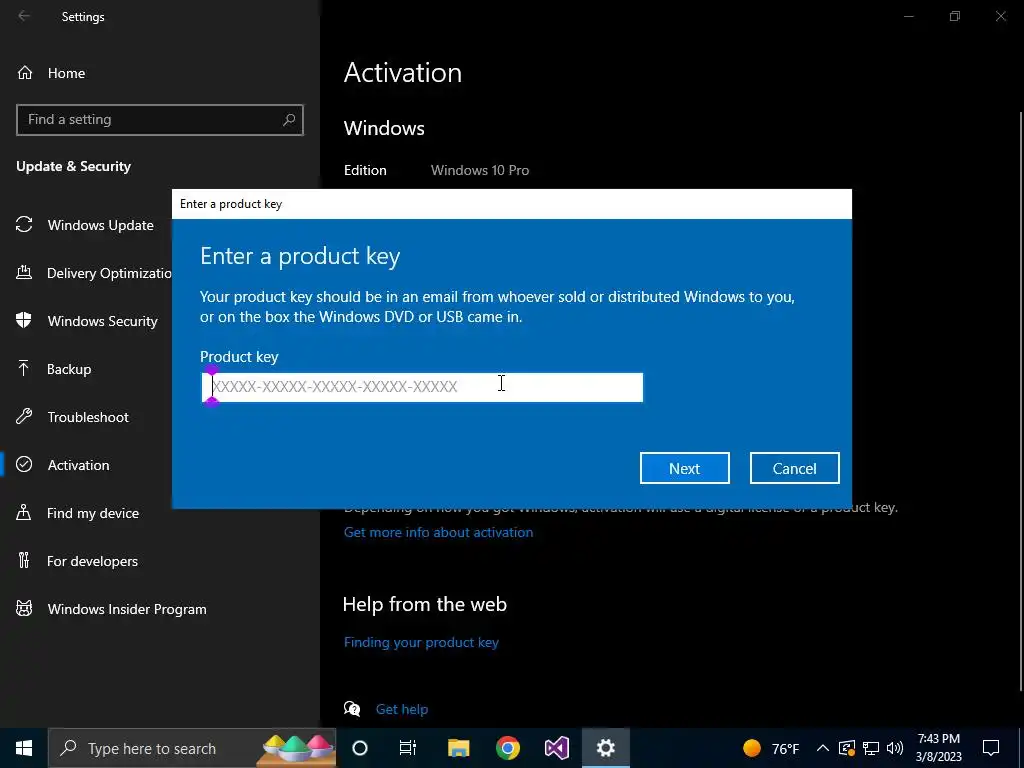Click the network icon in system tray

pyautogui.click(x=871, y=748)
